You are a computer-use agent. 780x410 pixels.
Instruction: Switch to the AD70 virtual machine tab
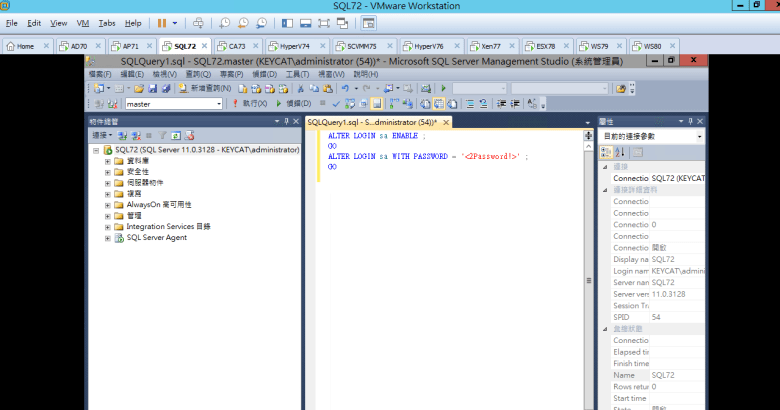pos(72,46)
